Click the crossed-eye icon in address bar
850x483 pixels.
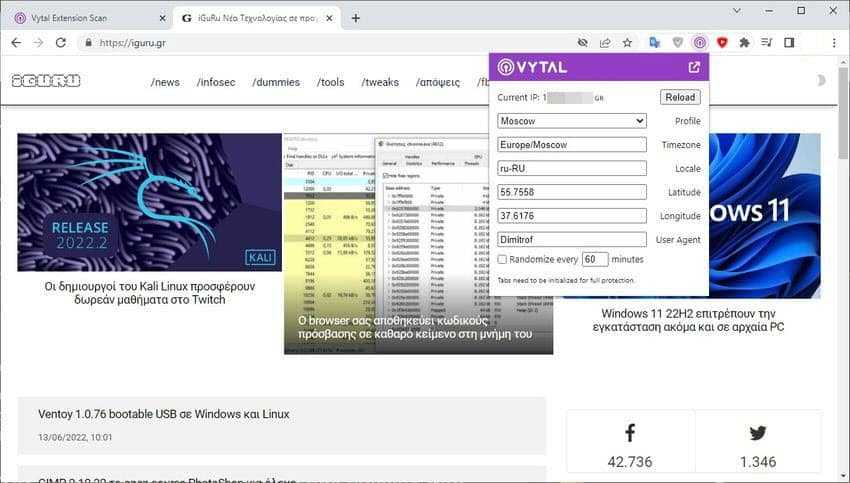pyautogui.click(x=583, y=42)
